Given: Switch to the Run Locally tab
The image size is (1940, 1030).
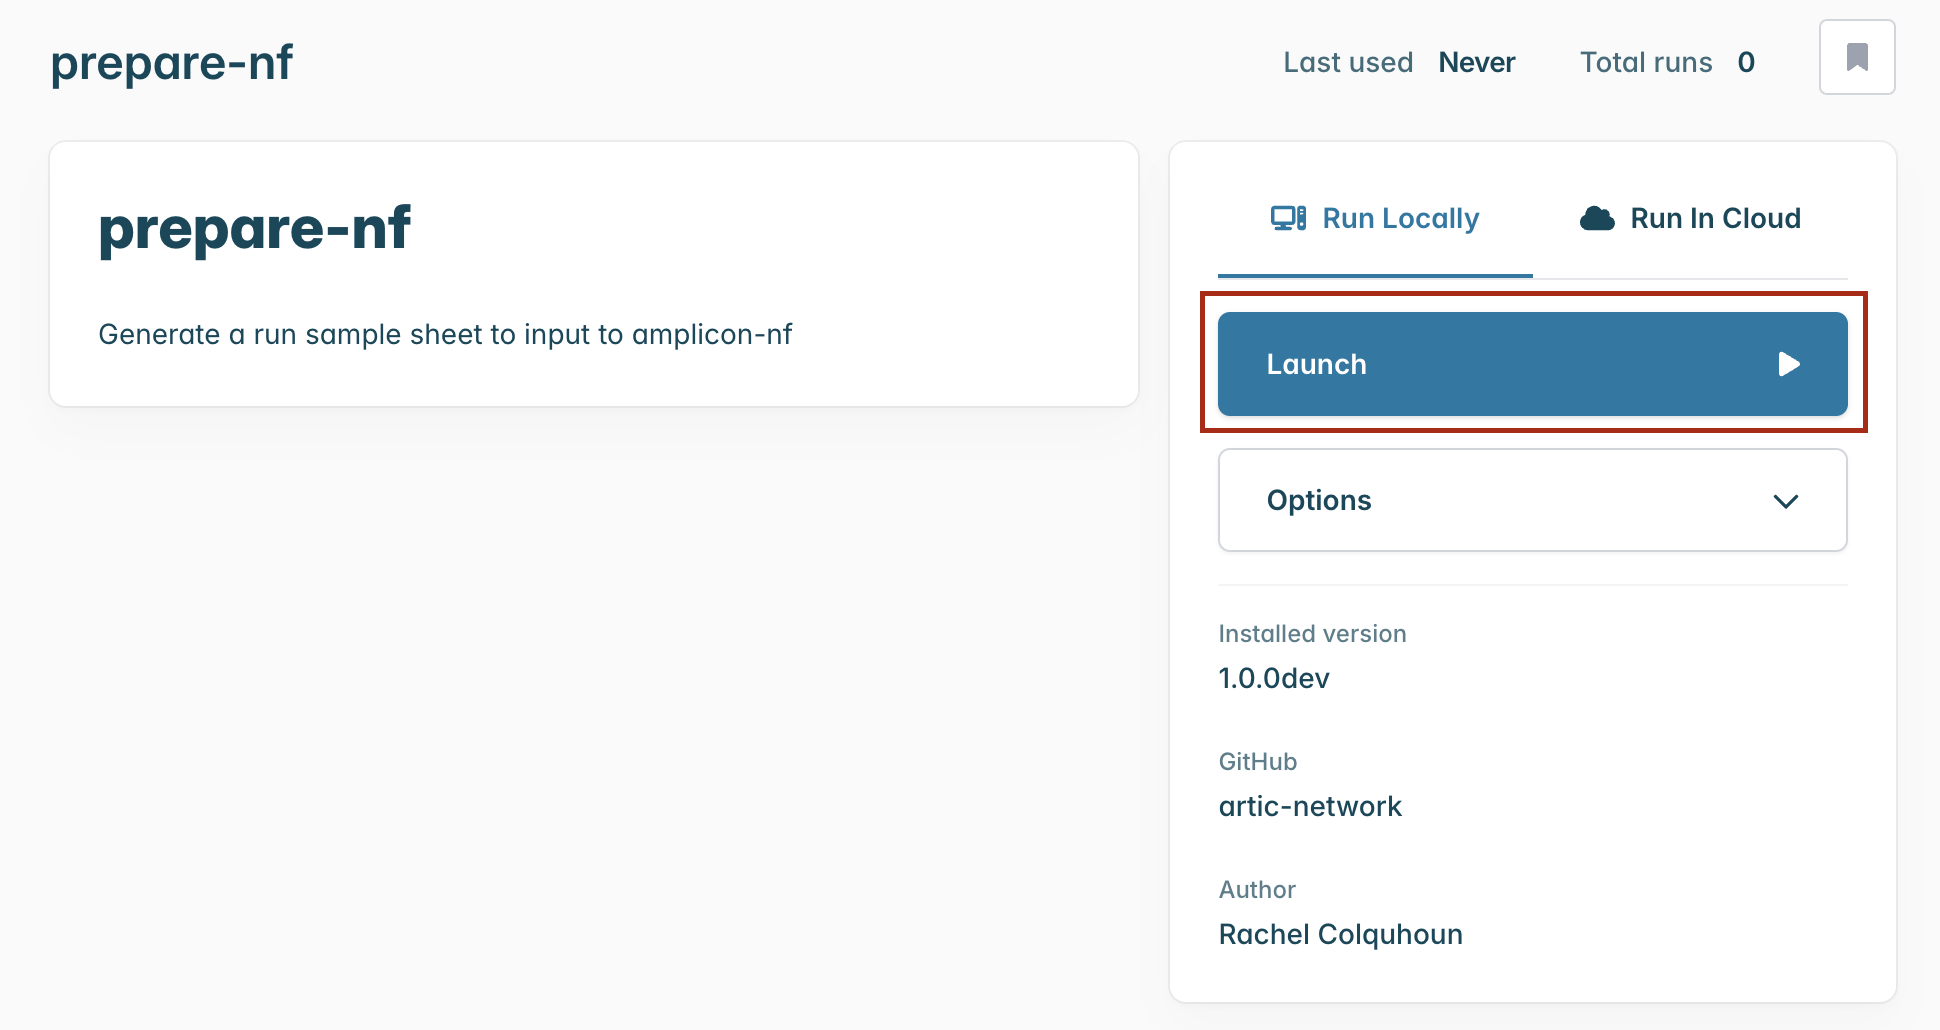Looking at the screenshot, I should pyautogui.click(x=1375, y=218).
